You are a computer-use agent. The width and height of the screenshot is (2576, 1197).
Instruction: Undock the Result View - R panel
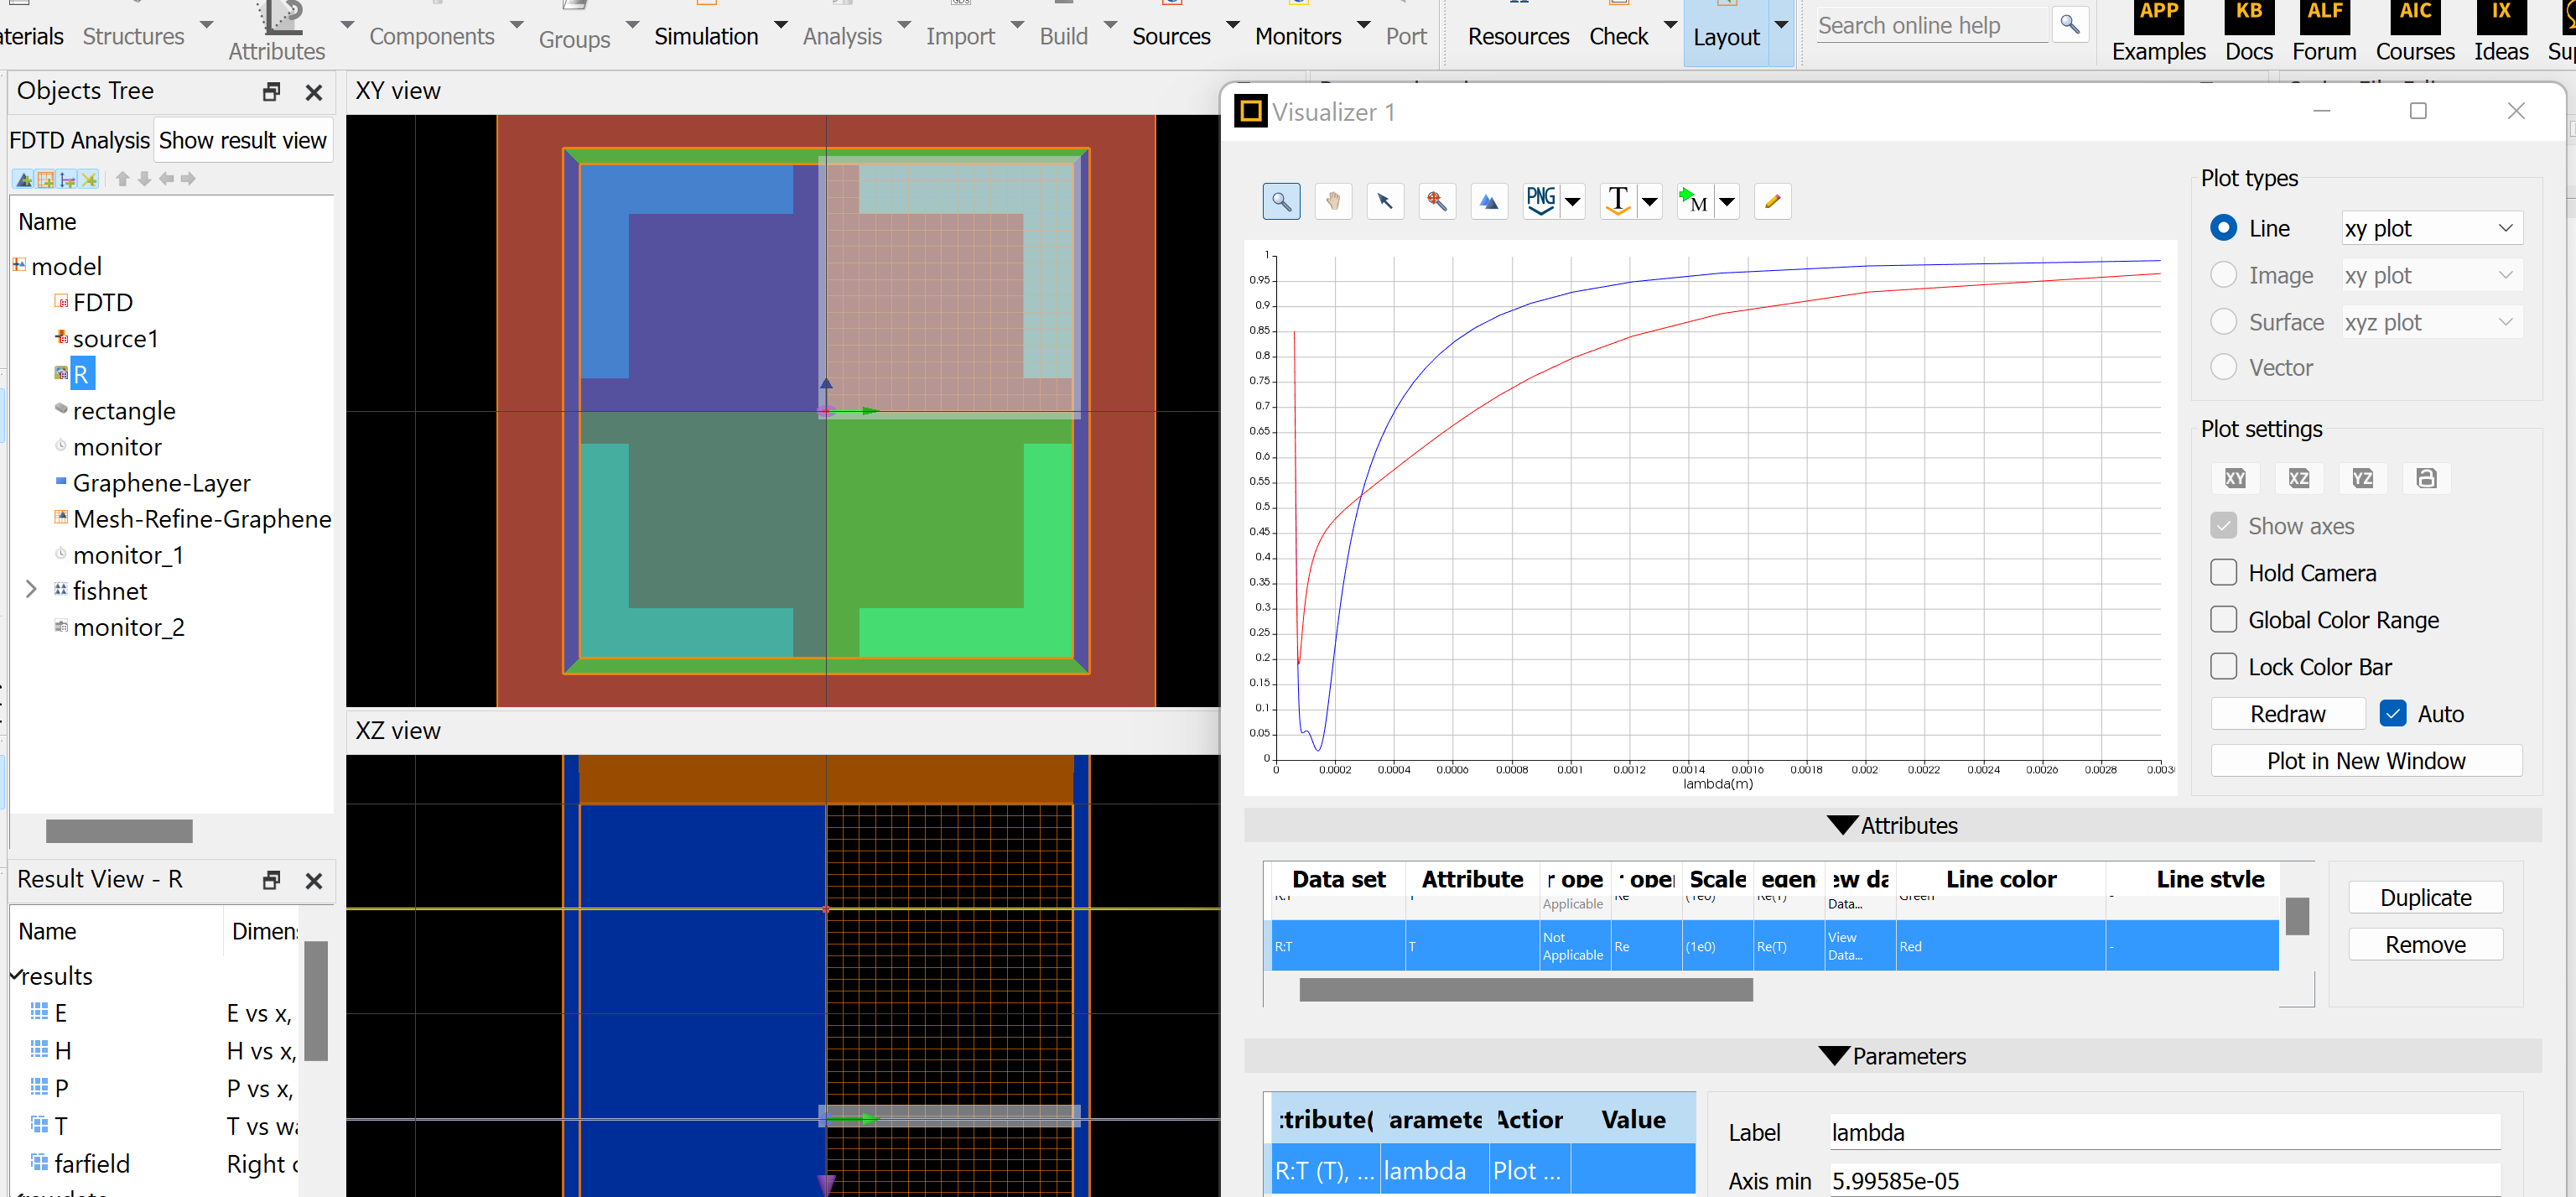click(x=271, y=880)
